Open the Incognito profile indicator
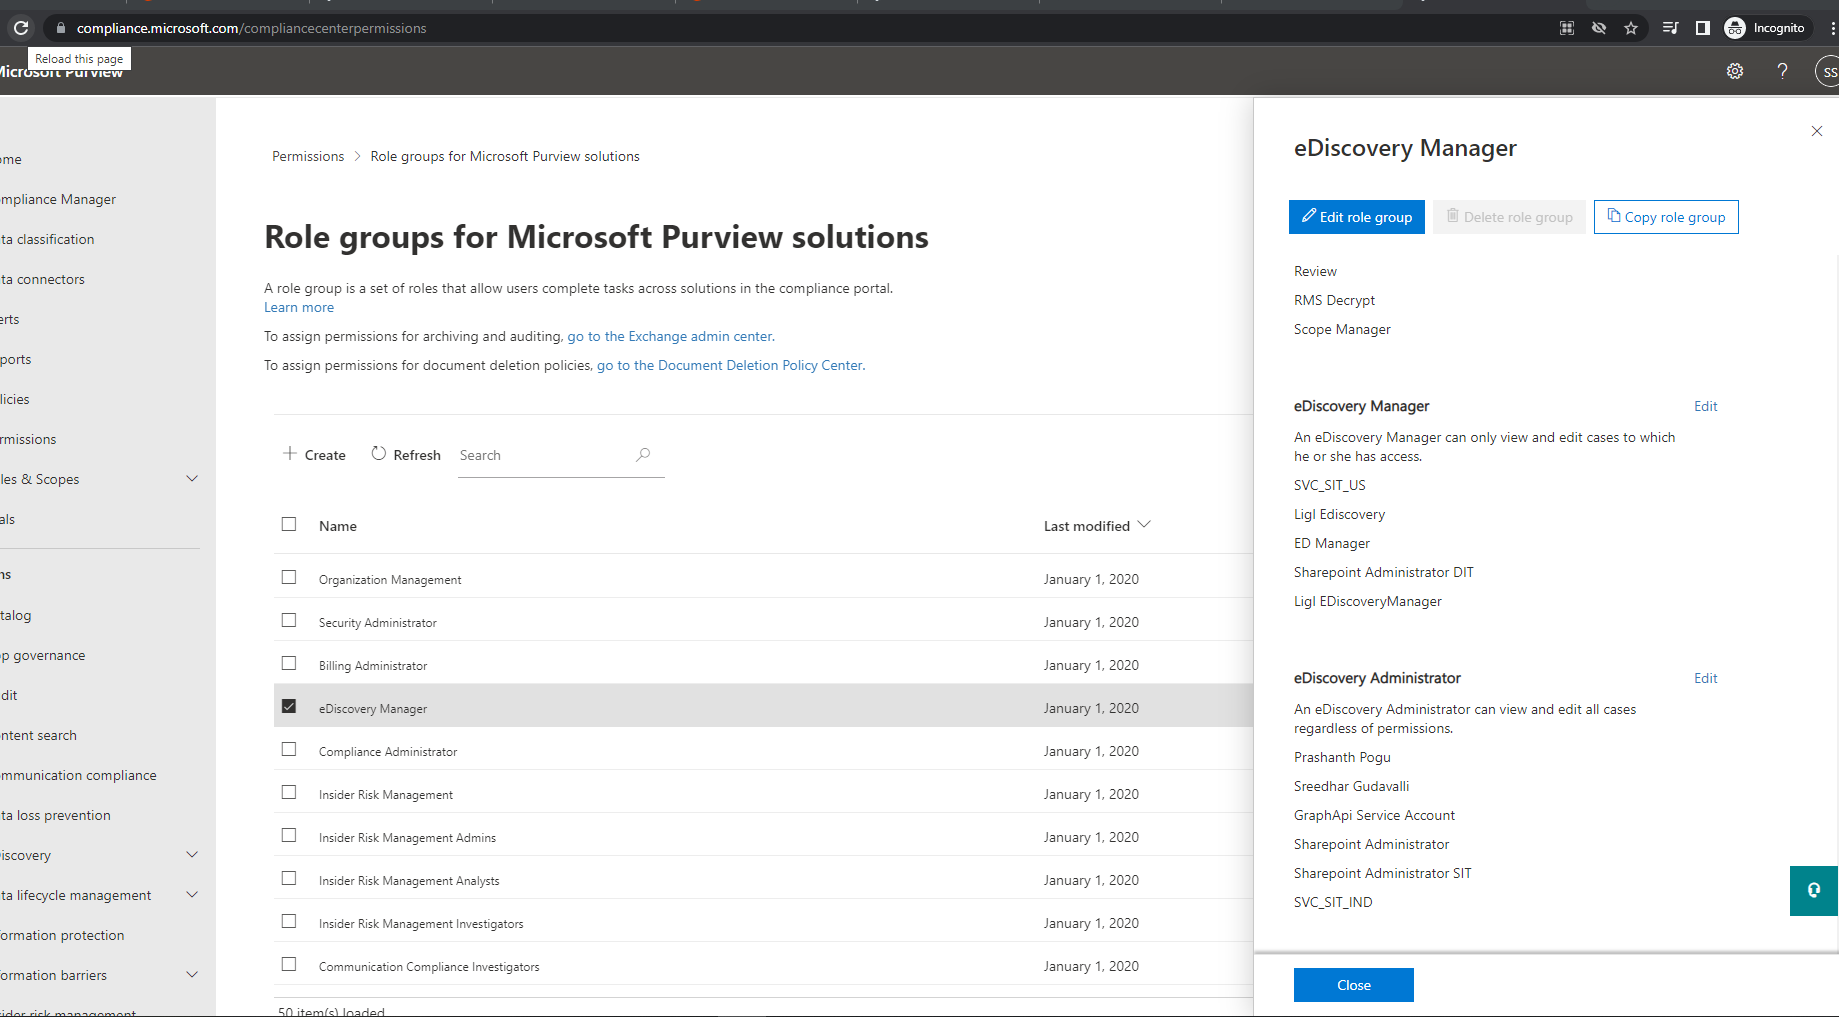Viewport: 1839px width, 1017px height. click(x=1765, y=28)
